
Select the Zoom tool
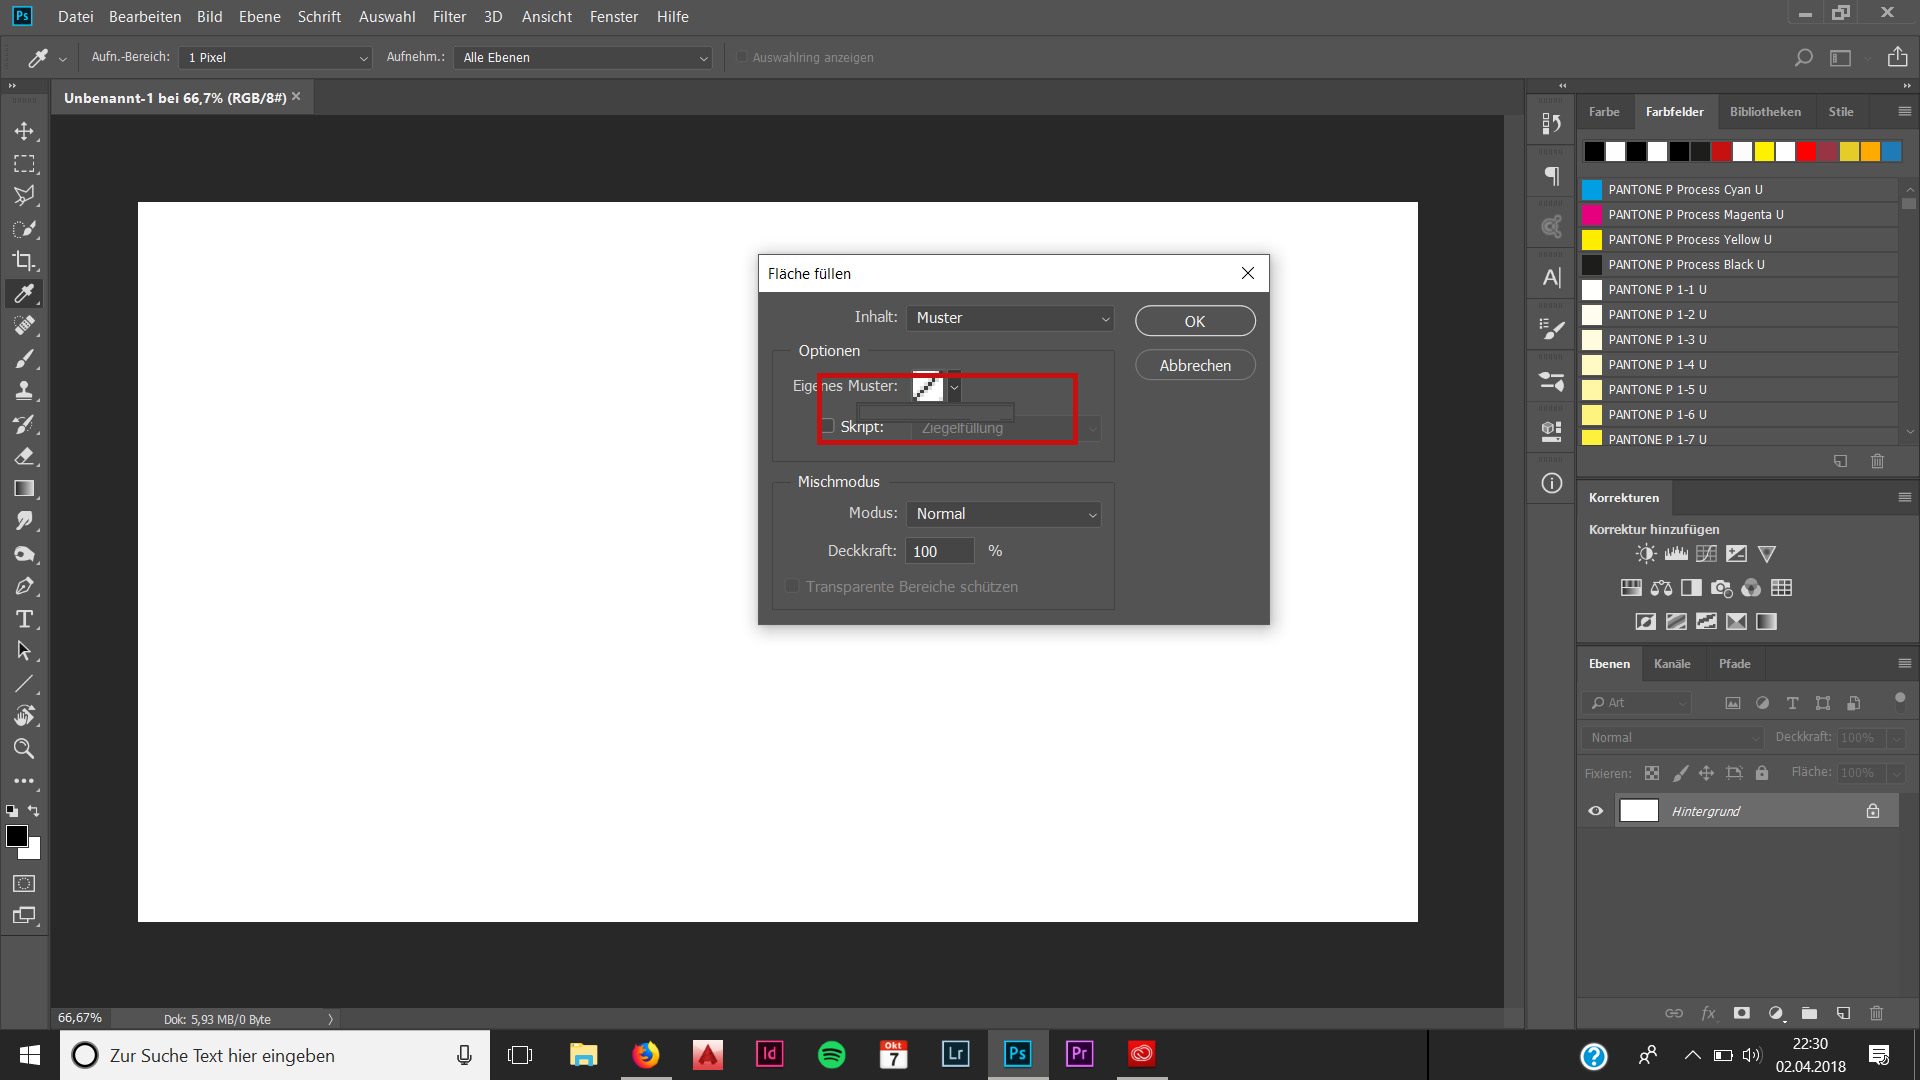pyautogui.click(x=24, y=749)
